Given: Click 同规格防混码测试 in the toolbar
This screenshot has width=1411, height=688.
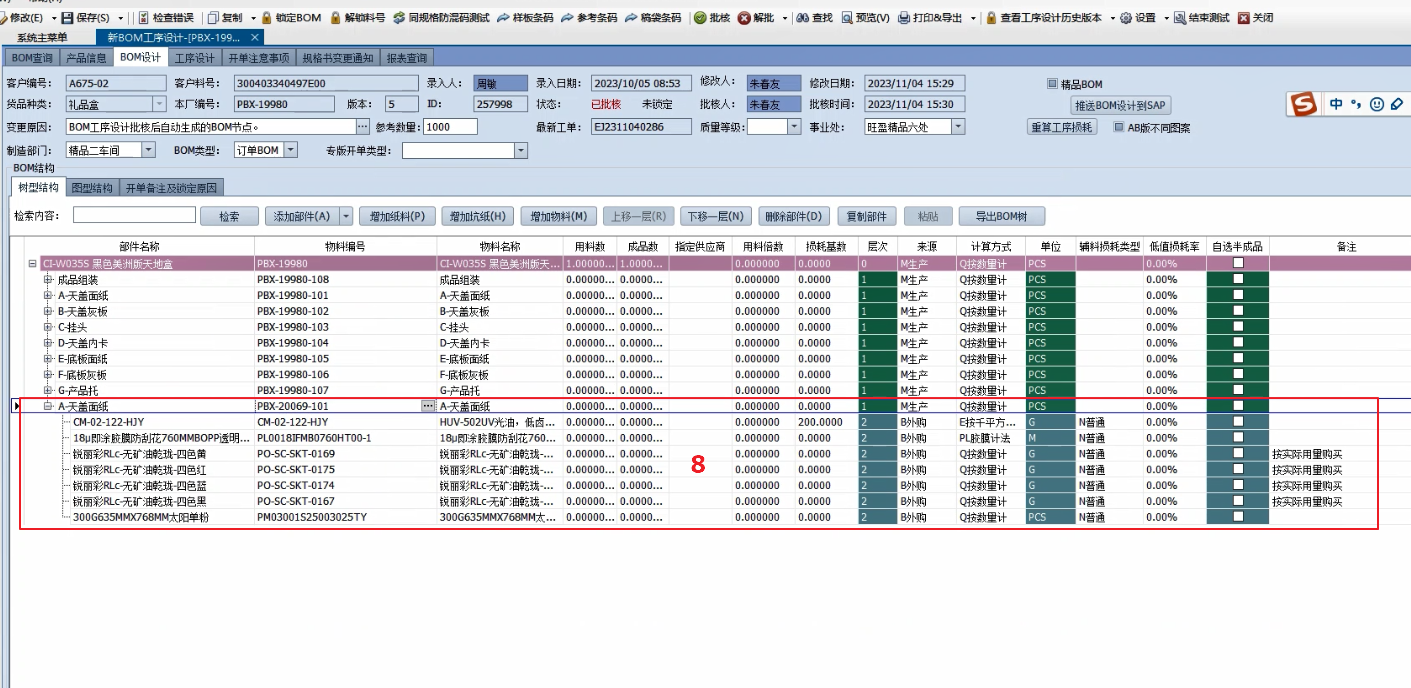Looking at the screenshot, I should tap(442, 18).
